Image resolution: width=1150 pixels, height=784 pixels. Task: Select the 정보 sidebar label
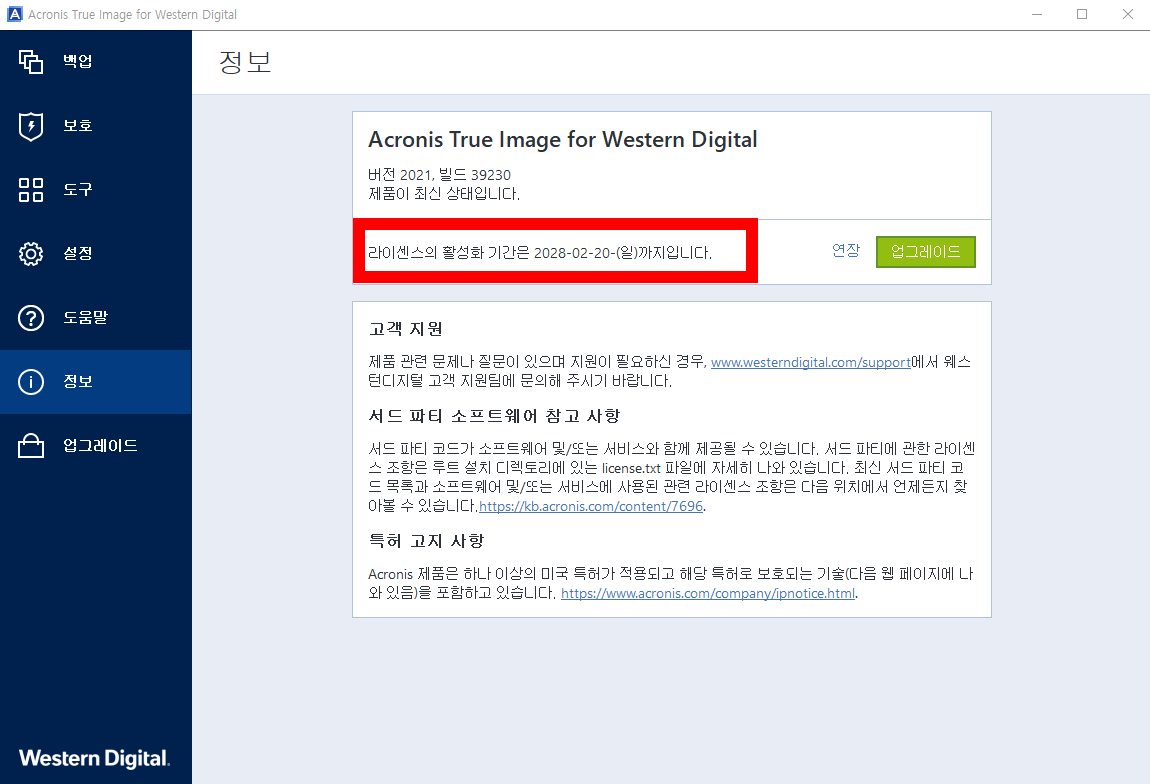(78, 381)
